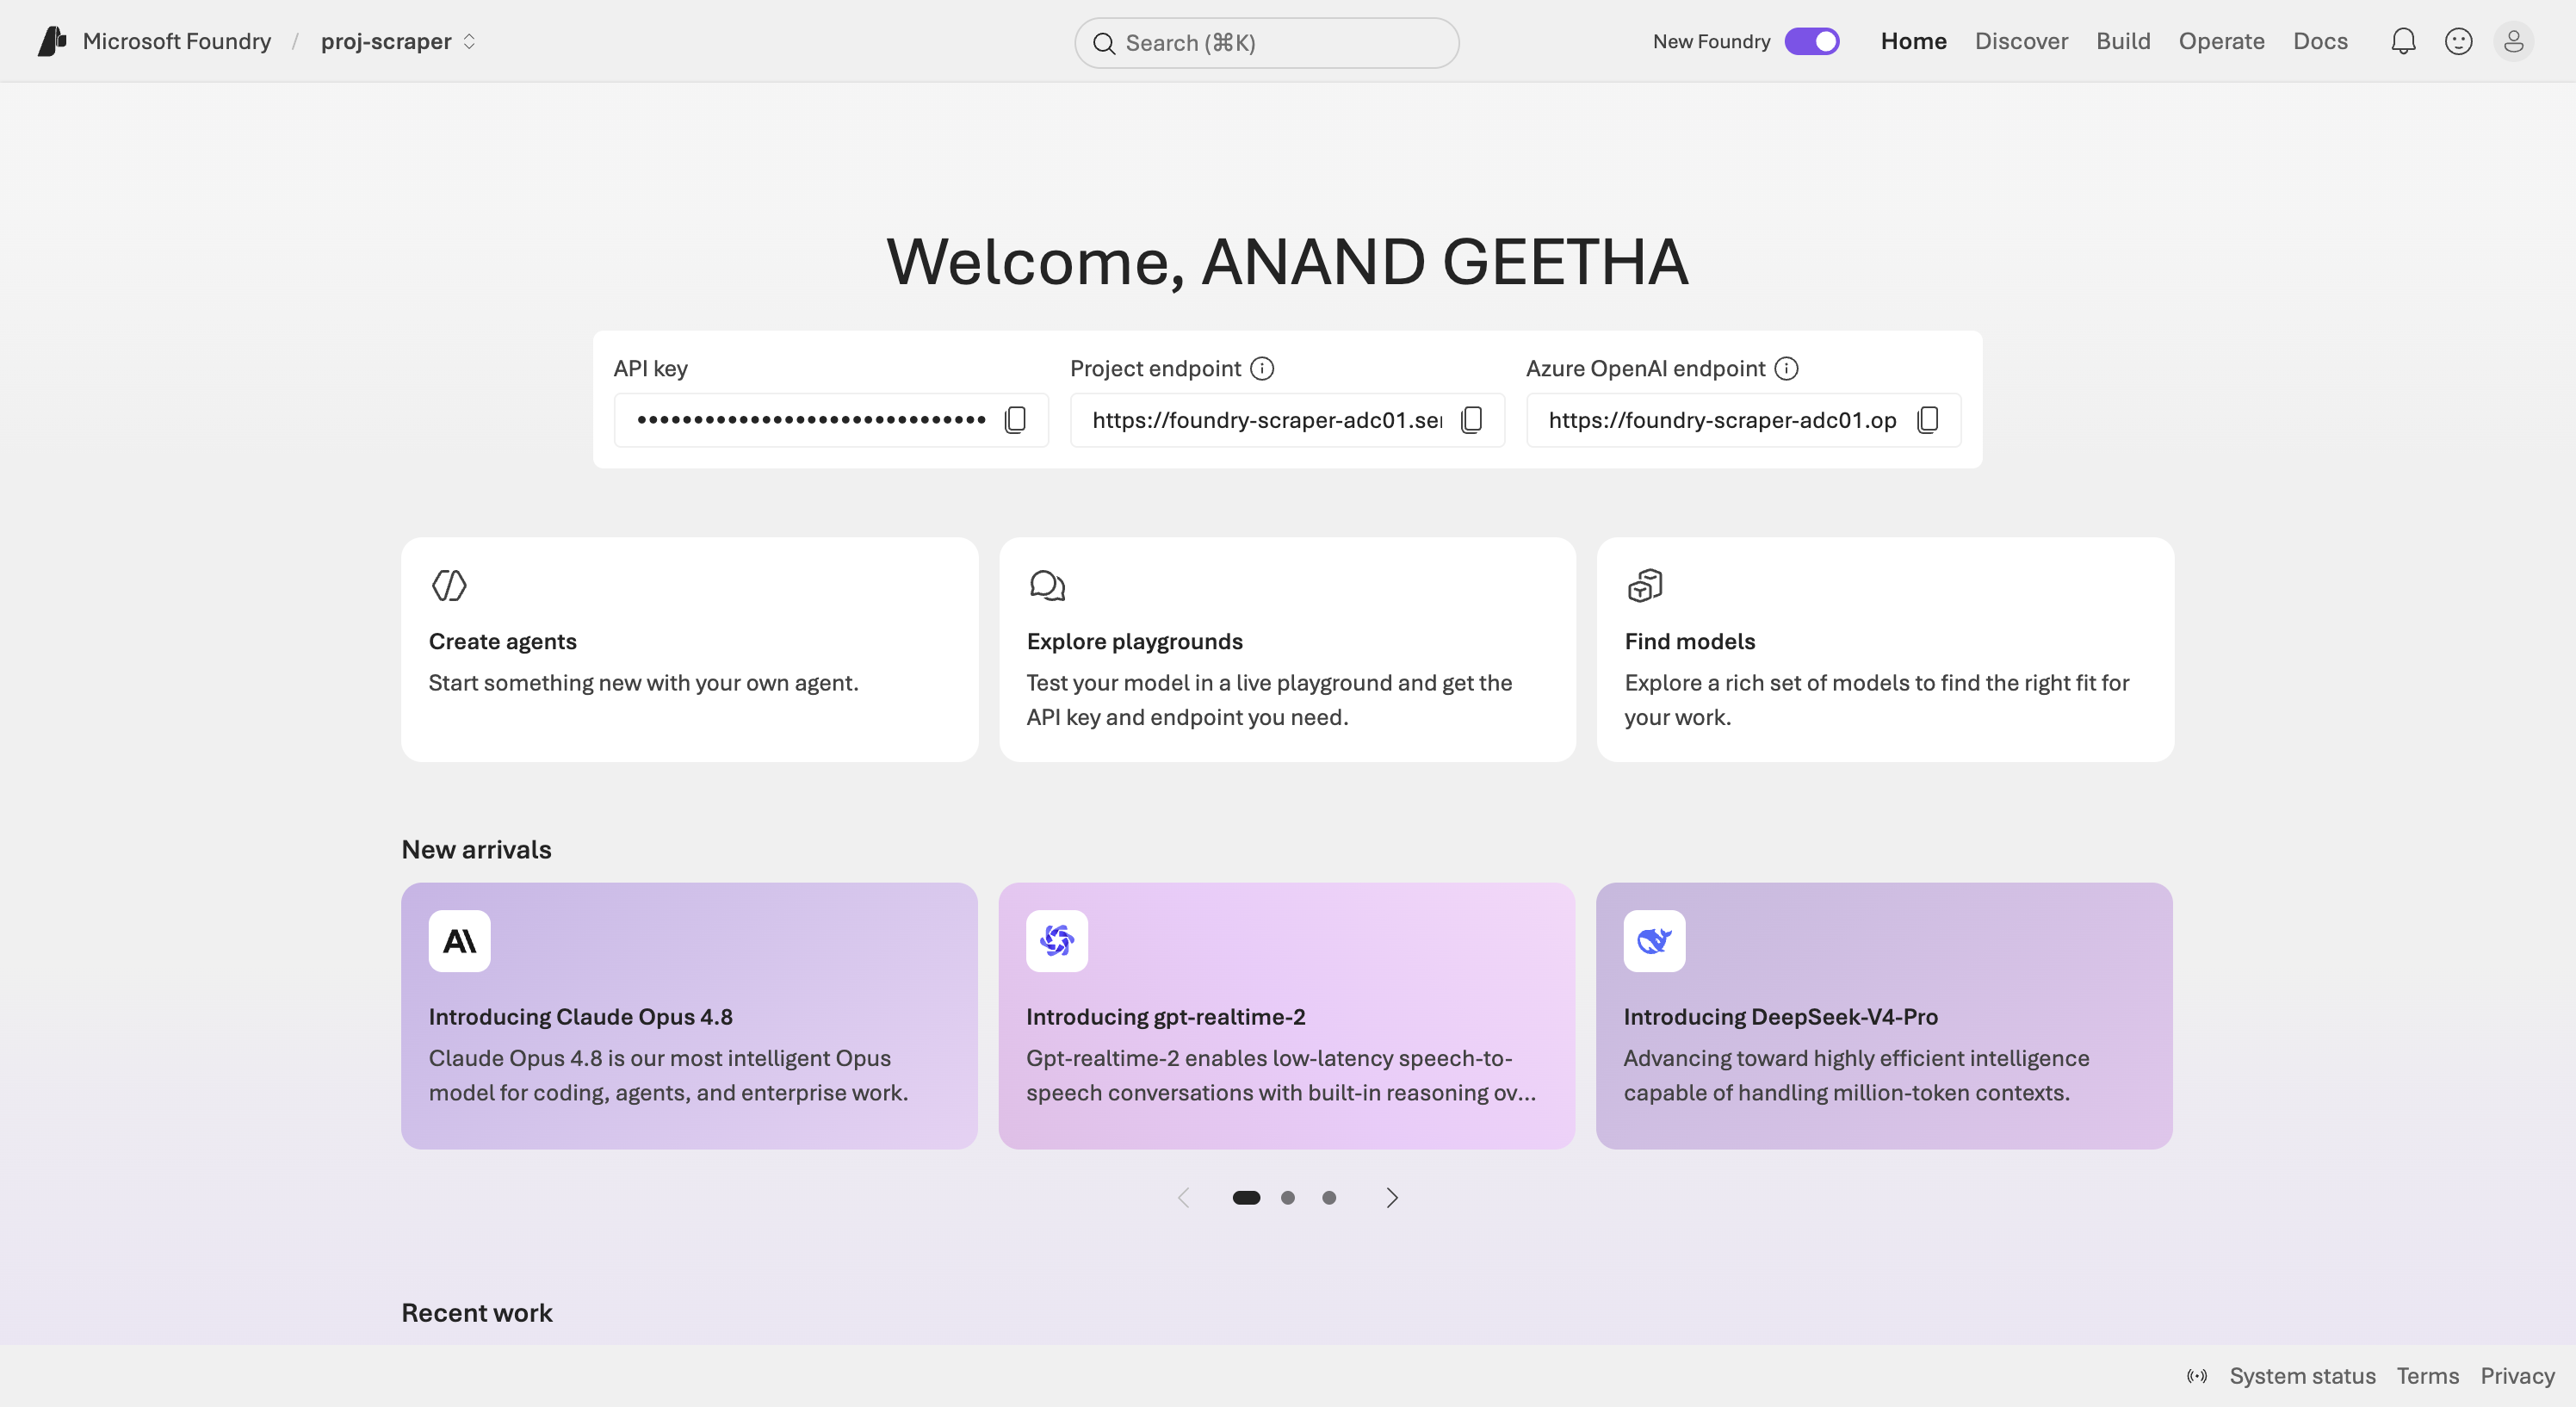The height and width of the screenshot is (1407, 2576).
Task: Click the Create agents icon
Action: (x=449, y=585)
